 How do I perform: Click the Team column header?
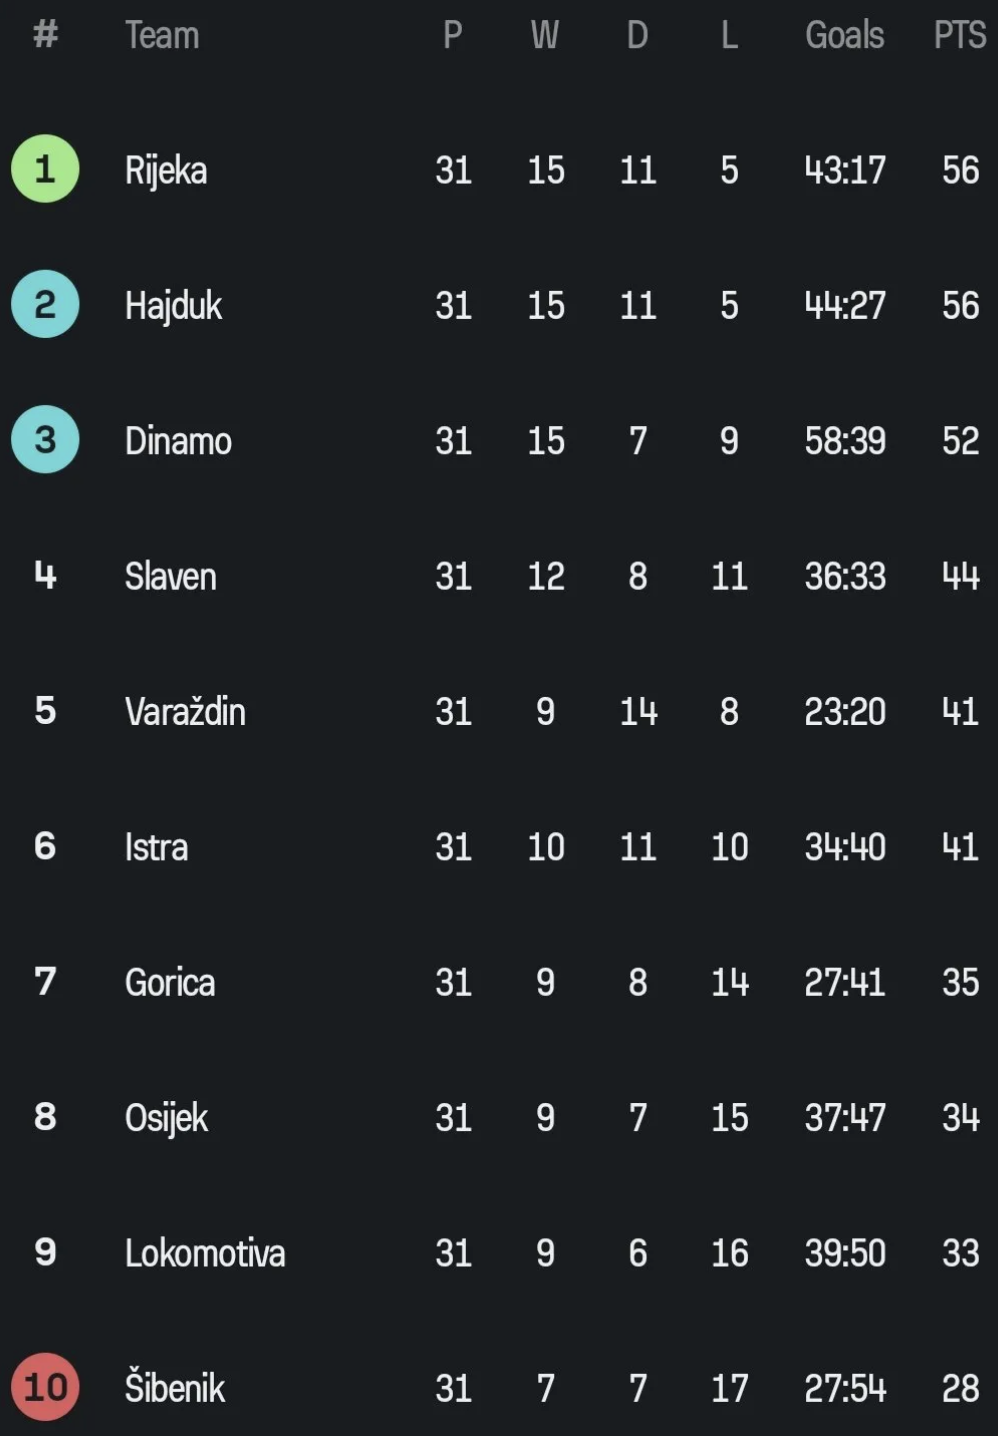point(162,35)
